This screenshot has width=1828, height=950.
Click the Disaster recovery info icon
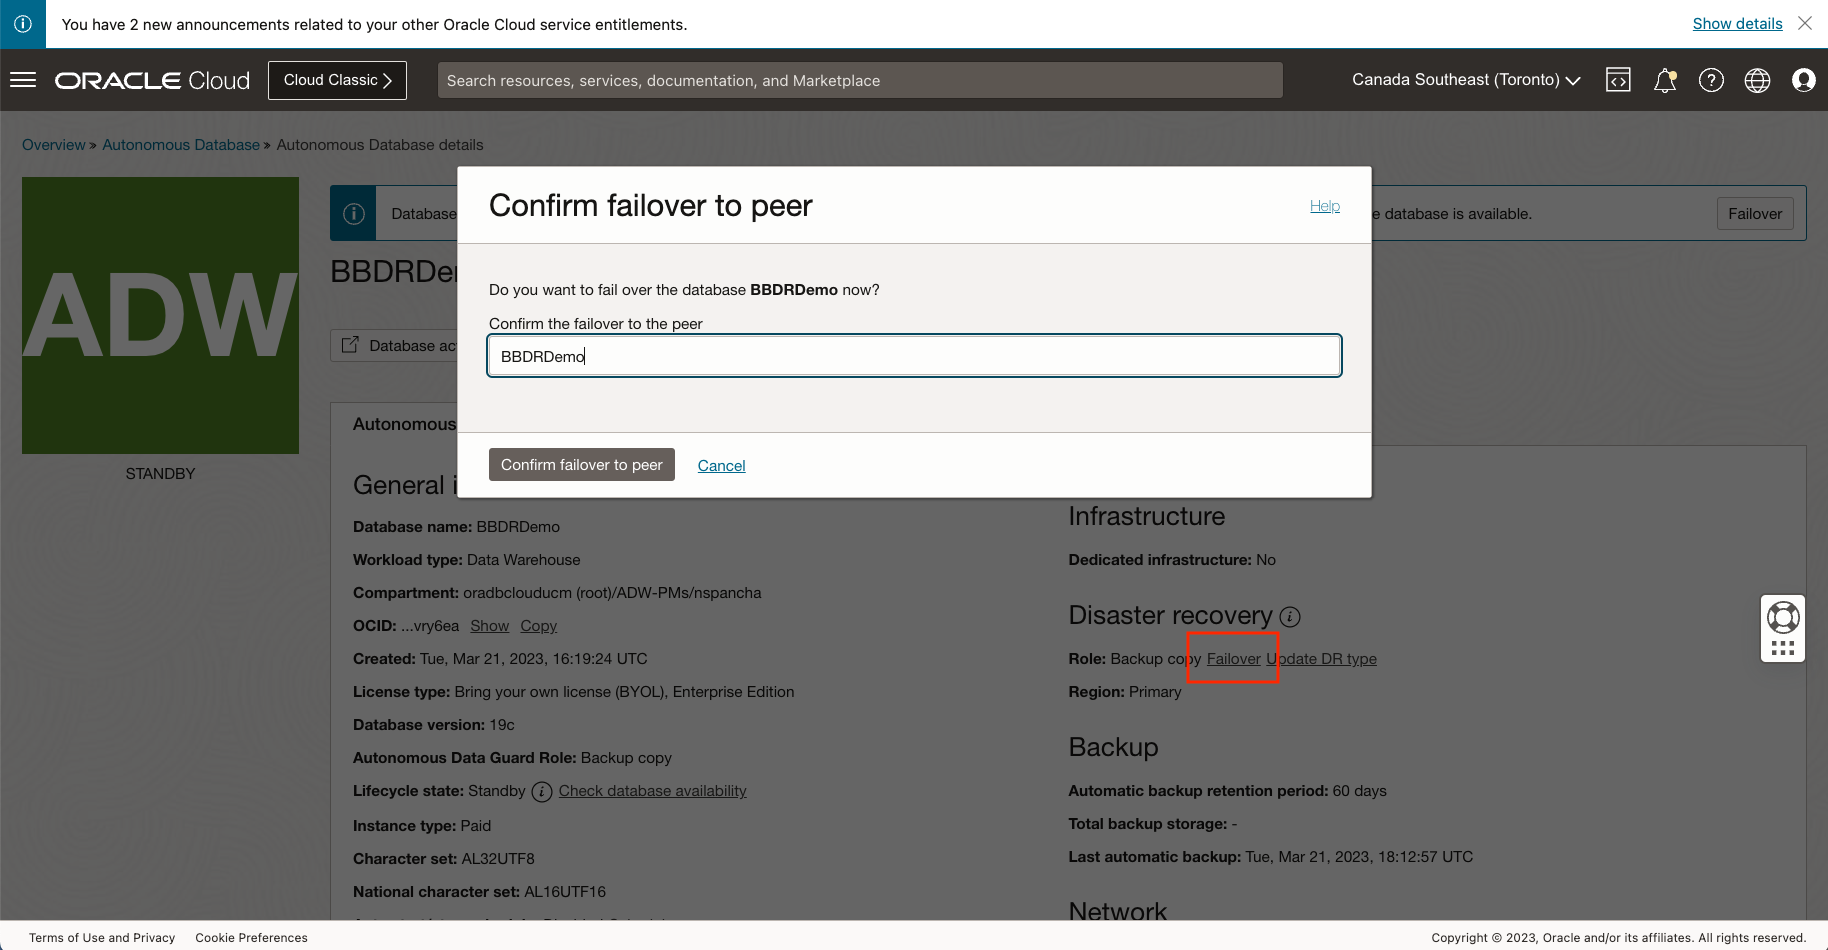pos(1290,616)
